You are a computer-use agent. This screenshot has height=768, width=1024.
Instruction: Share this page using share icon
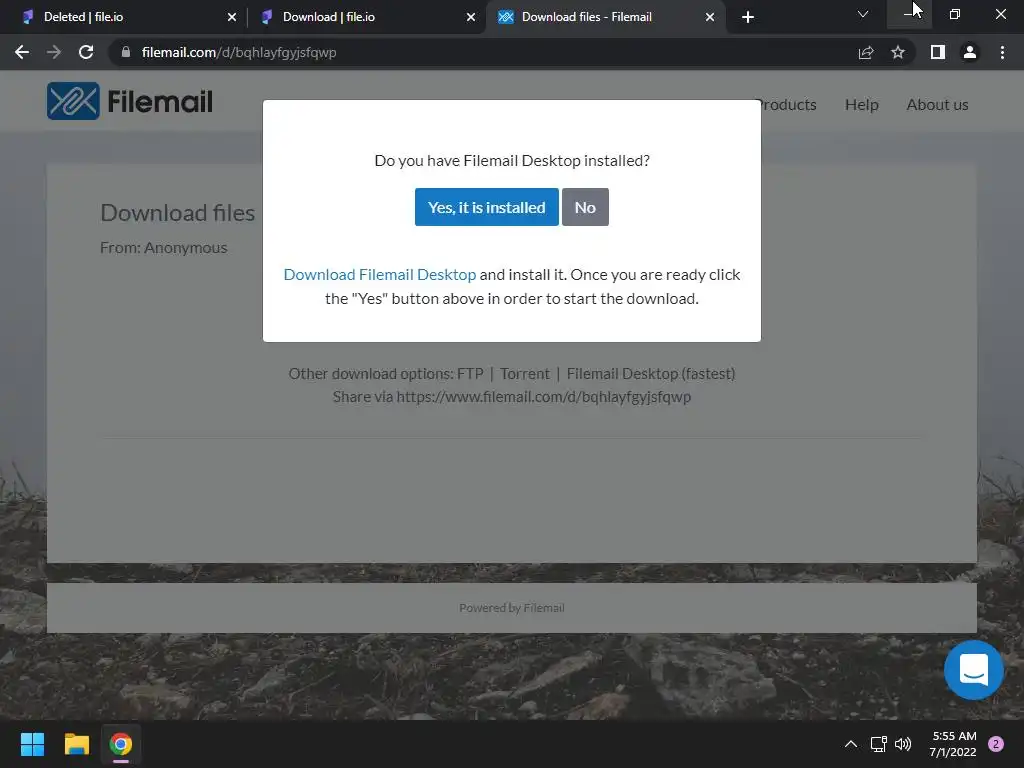point(866,52)
